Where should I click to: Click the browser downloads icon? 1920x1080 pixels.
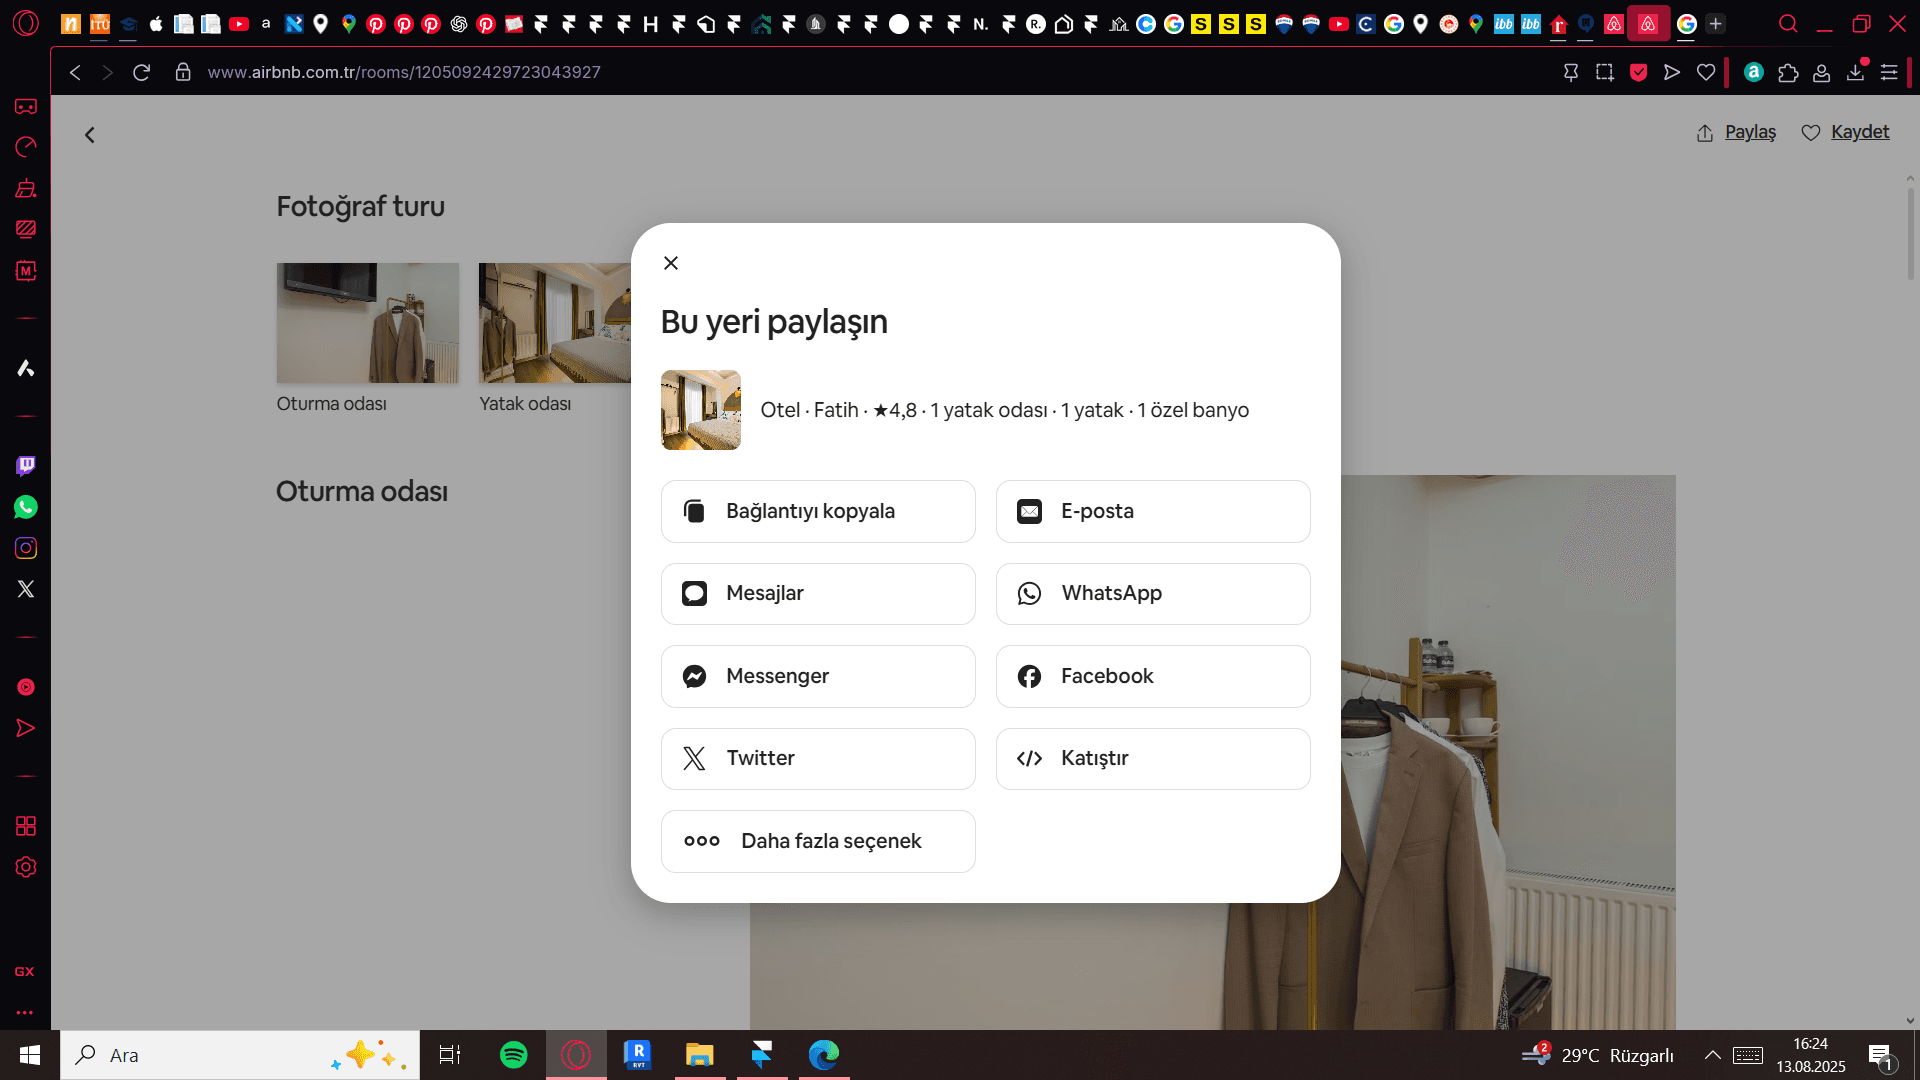[x=1855, y=72]
